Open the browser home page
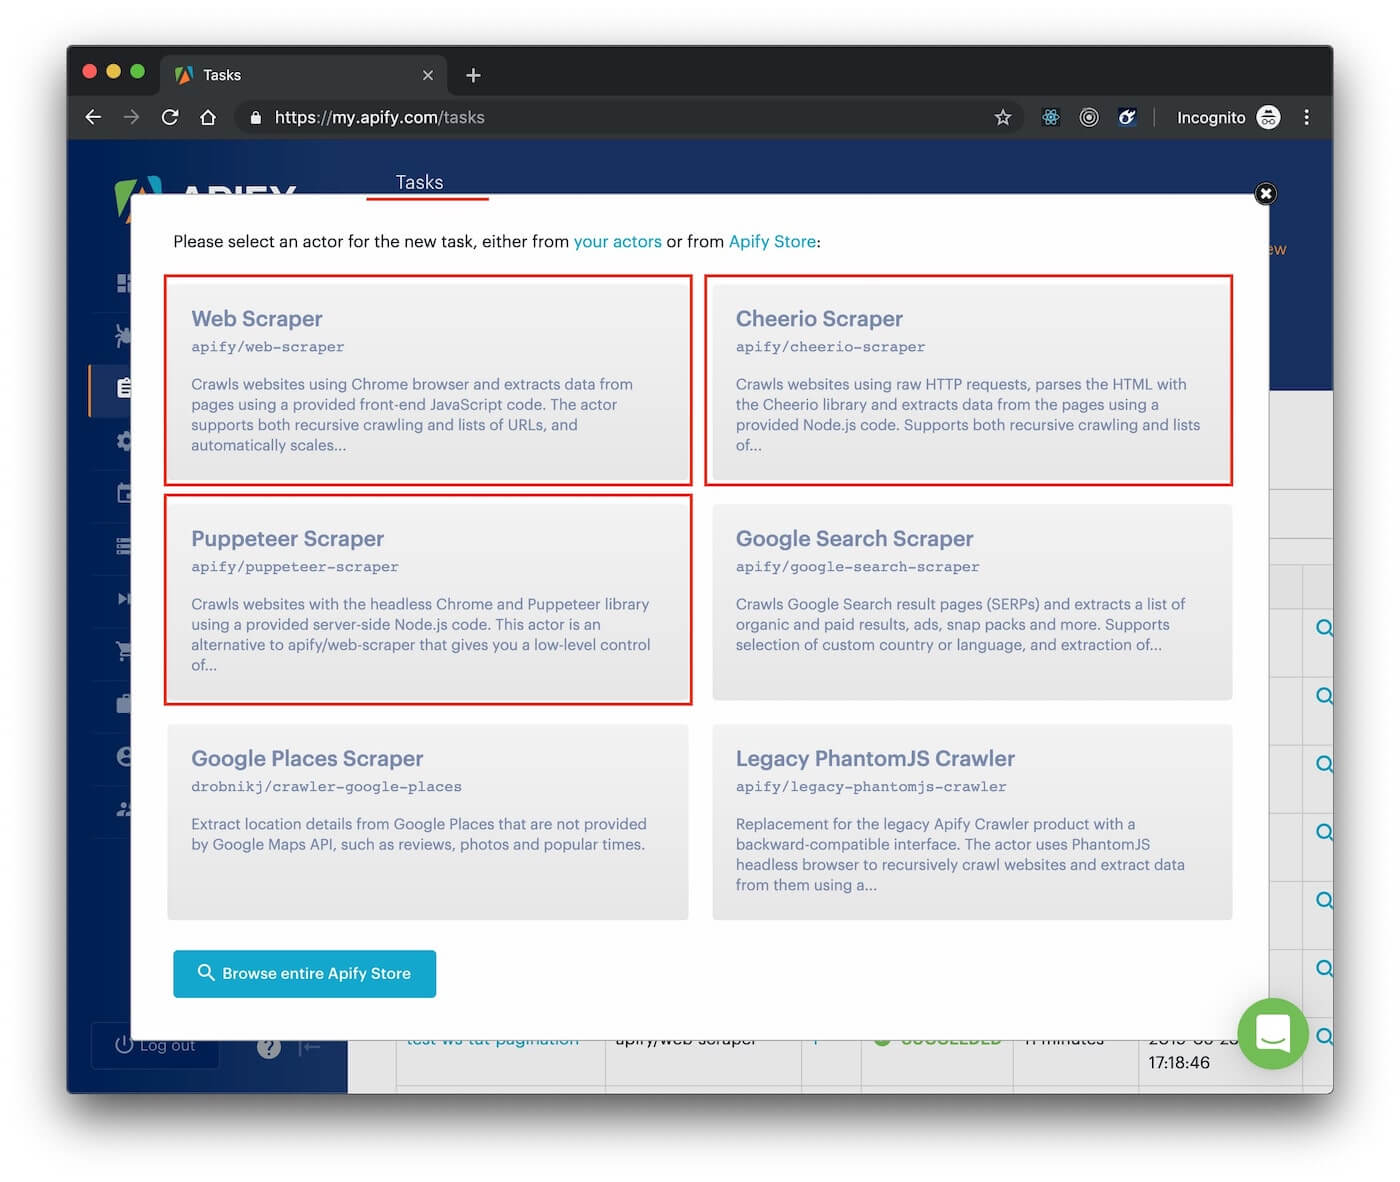 (x=208, y=117)
